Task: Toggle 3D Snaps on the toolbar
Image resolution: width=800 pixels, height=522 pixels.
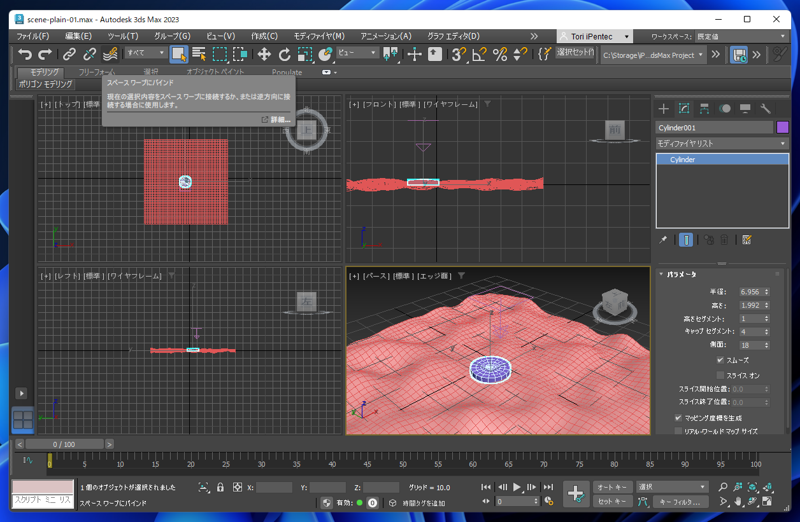Action: coord(458,54)
